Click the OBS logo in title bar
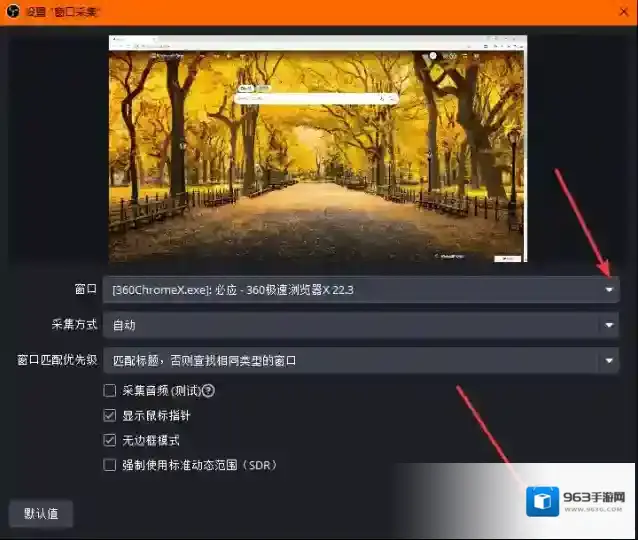 tap(13, 11)
